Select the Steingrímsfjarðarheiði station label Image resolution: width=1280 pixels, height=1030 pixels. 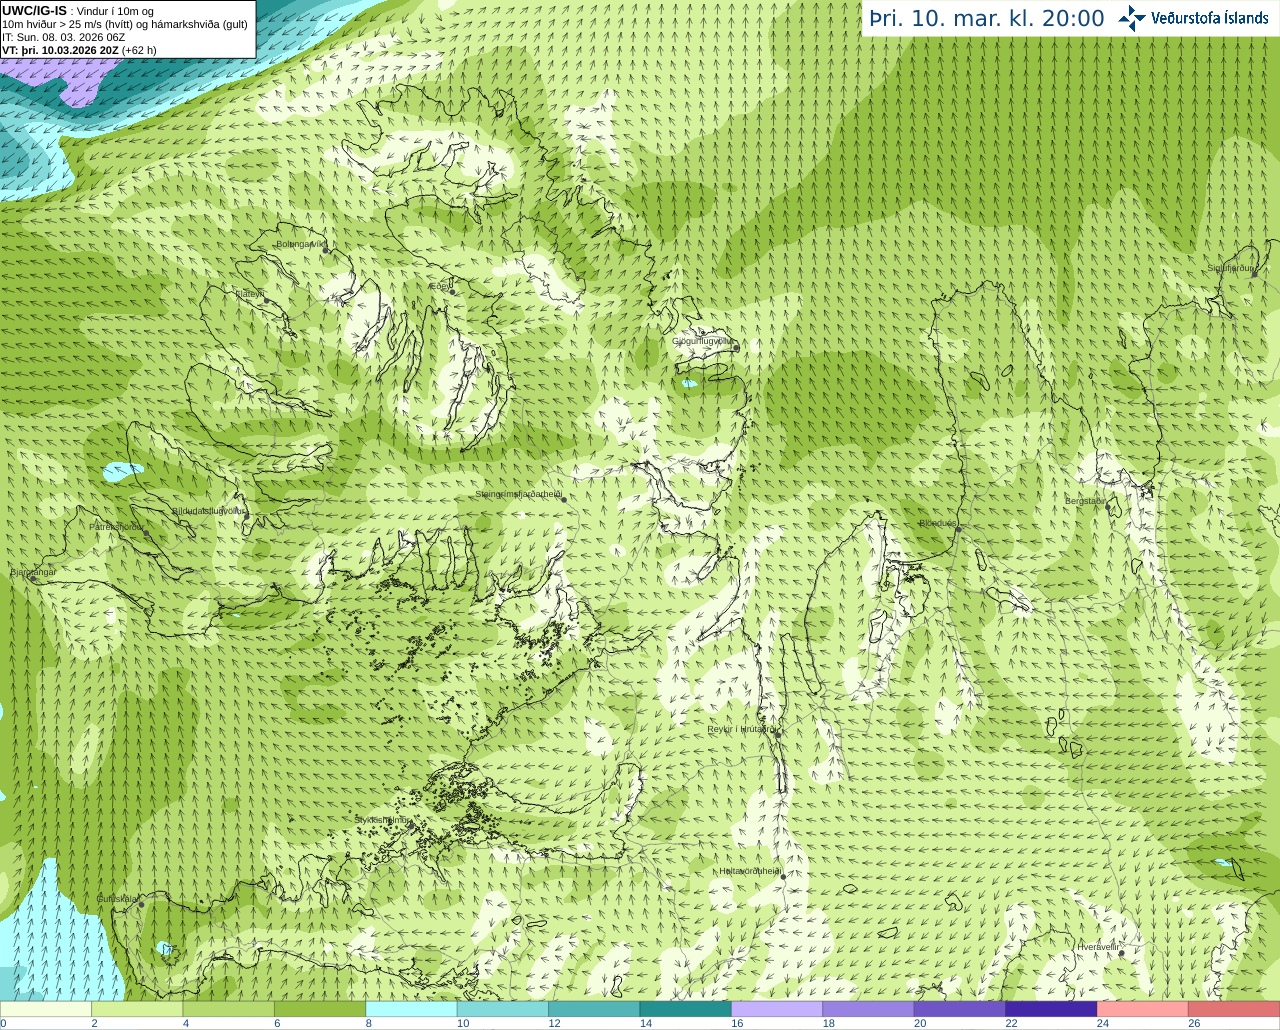point(518,494)
